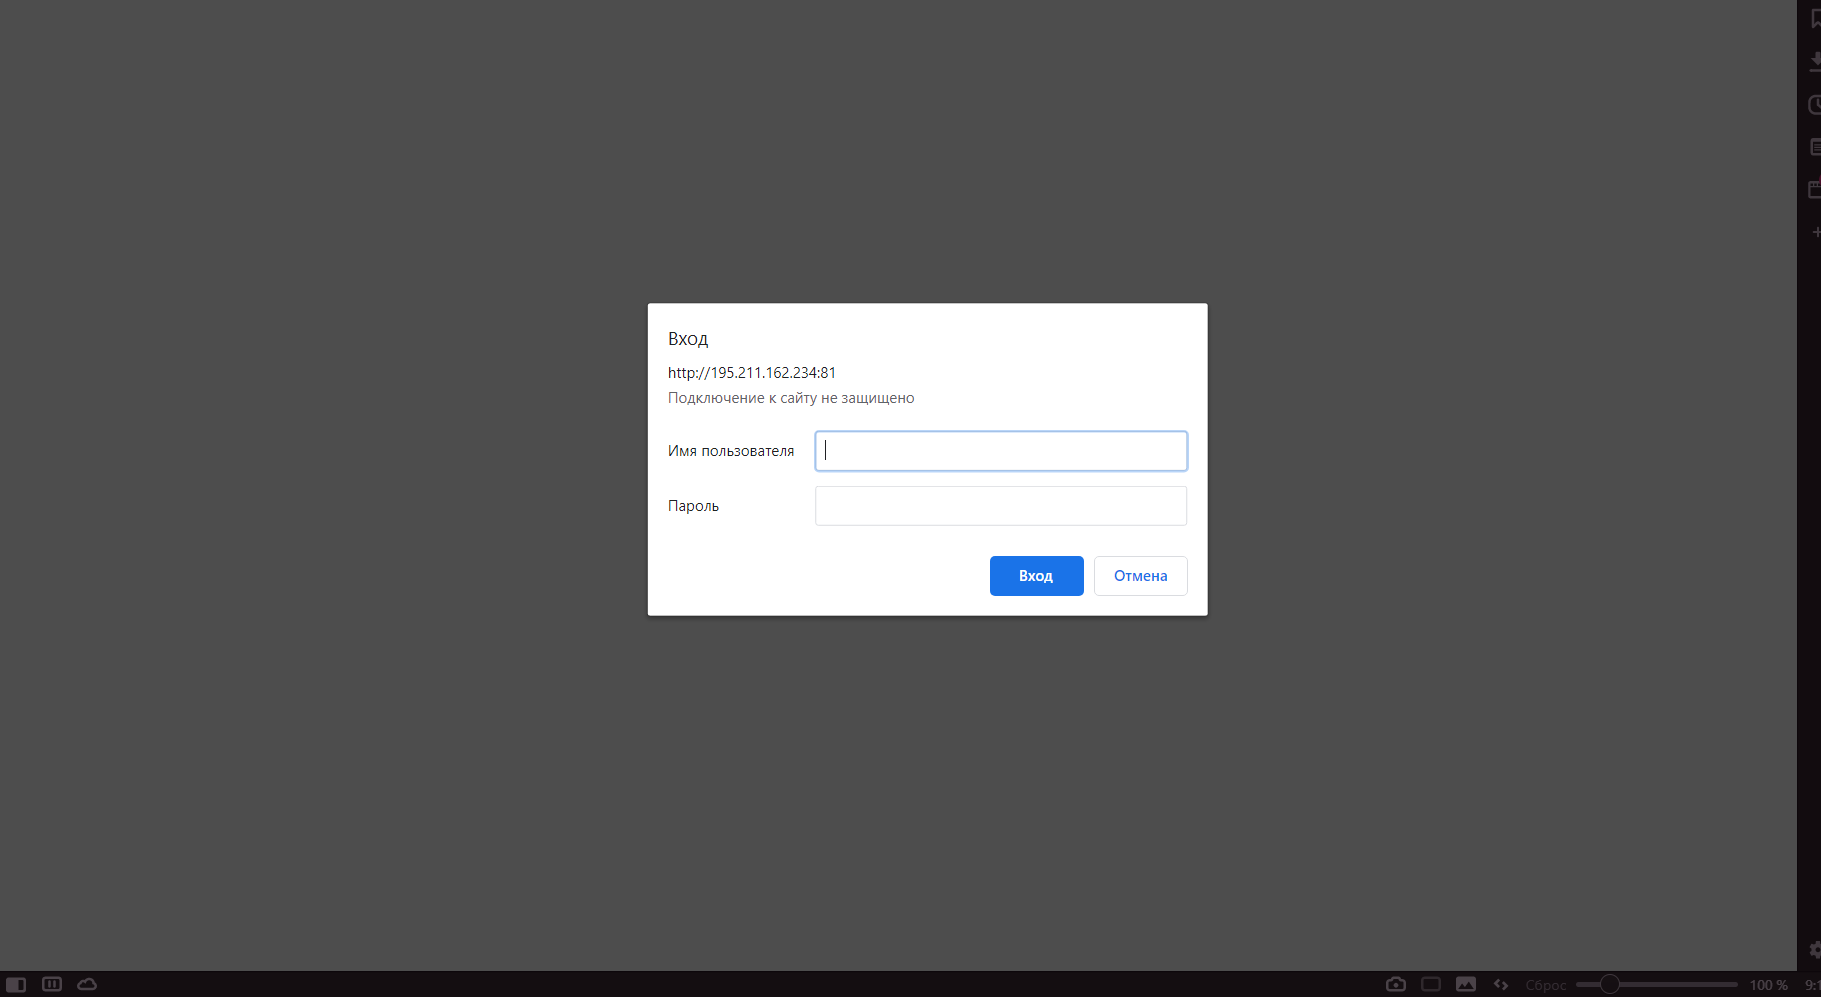
Task: Open the Bookmarks panel icon
Action: pos(1815,18)
